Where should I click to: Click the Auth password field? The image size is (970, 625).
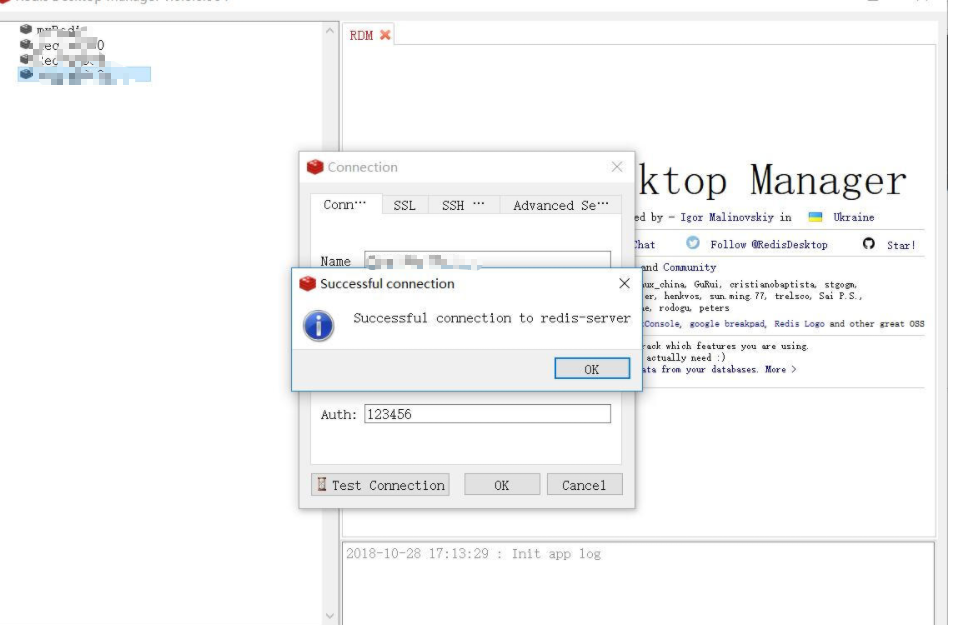point(487,414)
